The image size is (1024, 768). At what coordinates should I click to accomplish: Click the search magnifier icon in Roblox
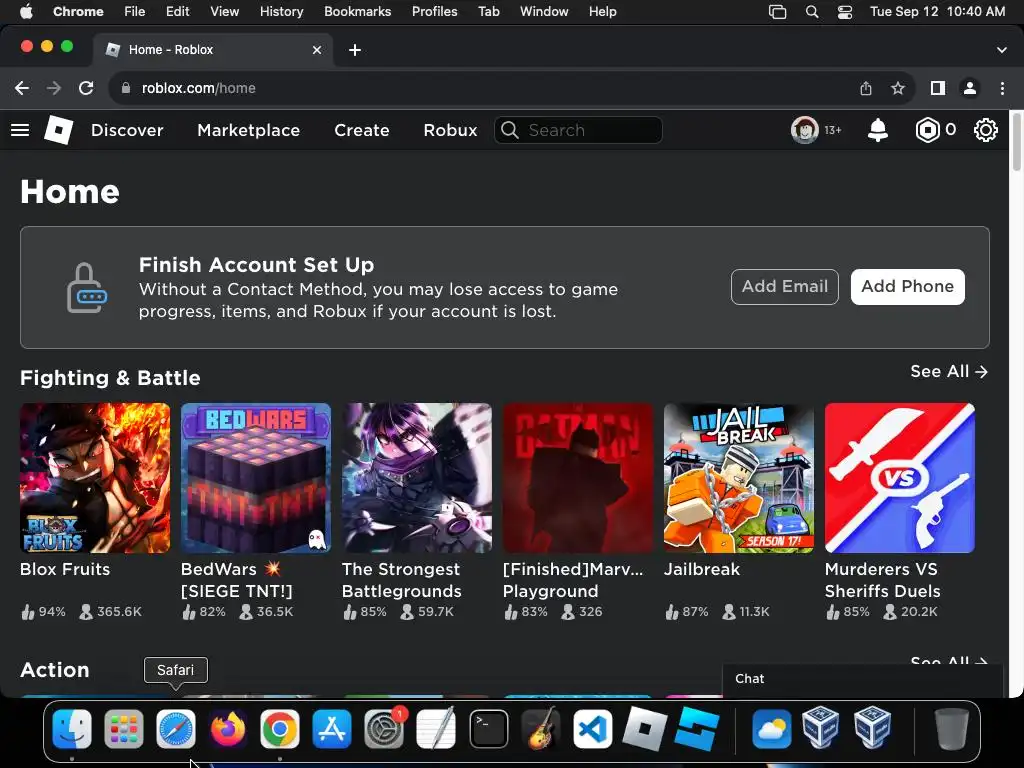509,130
